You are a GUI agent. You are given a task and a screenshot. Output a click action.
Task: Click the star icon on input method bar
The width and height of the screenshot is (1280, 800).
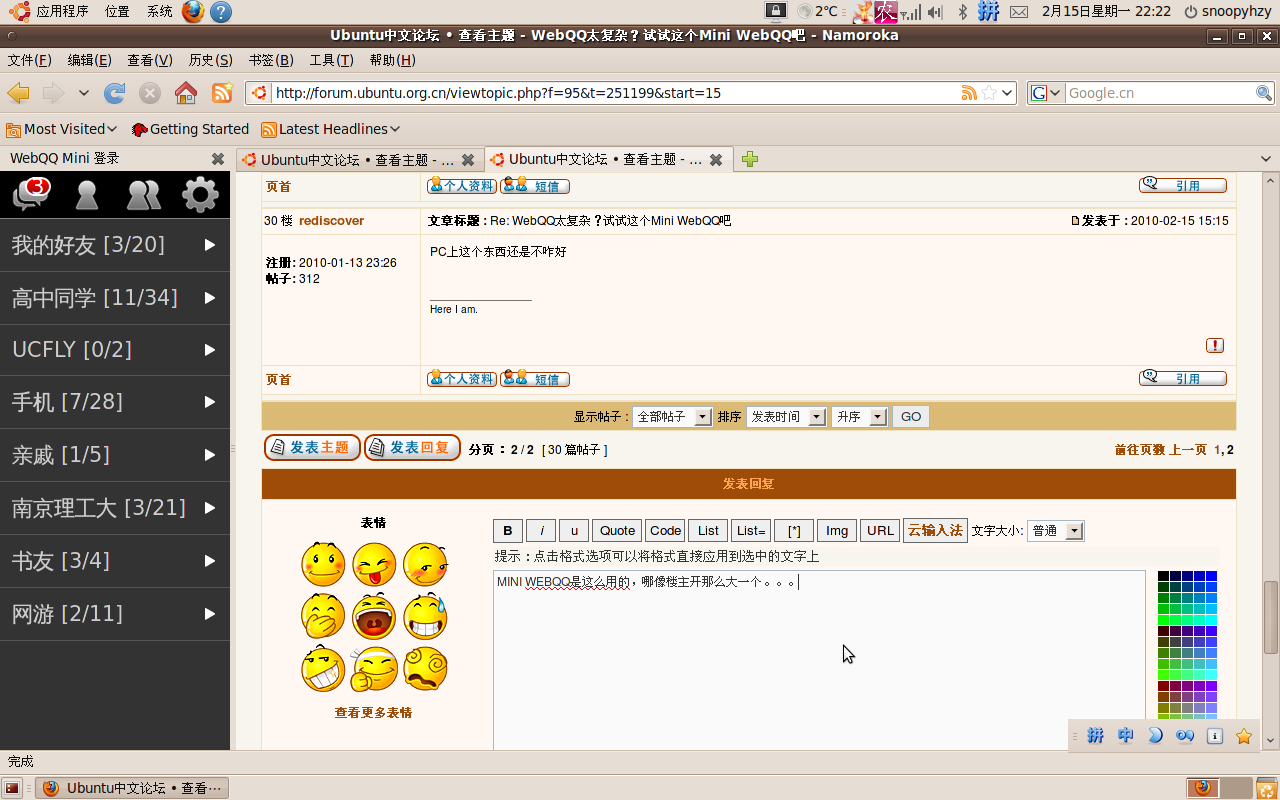pos(1244,736)
